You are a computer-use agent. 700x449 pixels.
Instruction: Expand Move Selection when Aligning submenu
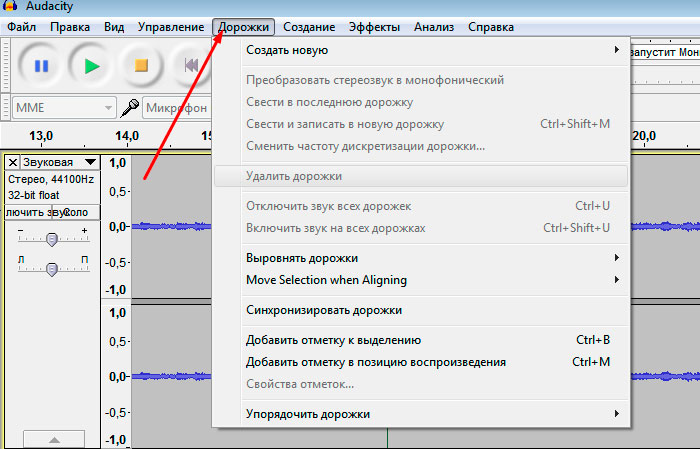(x=421, y=280)
